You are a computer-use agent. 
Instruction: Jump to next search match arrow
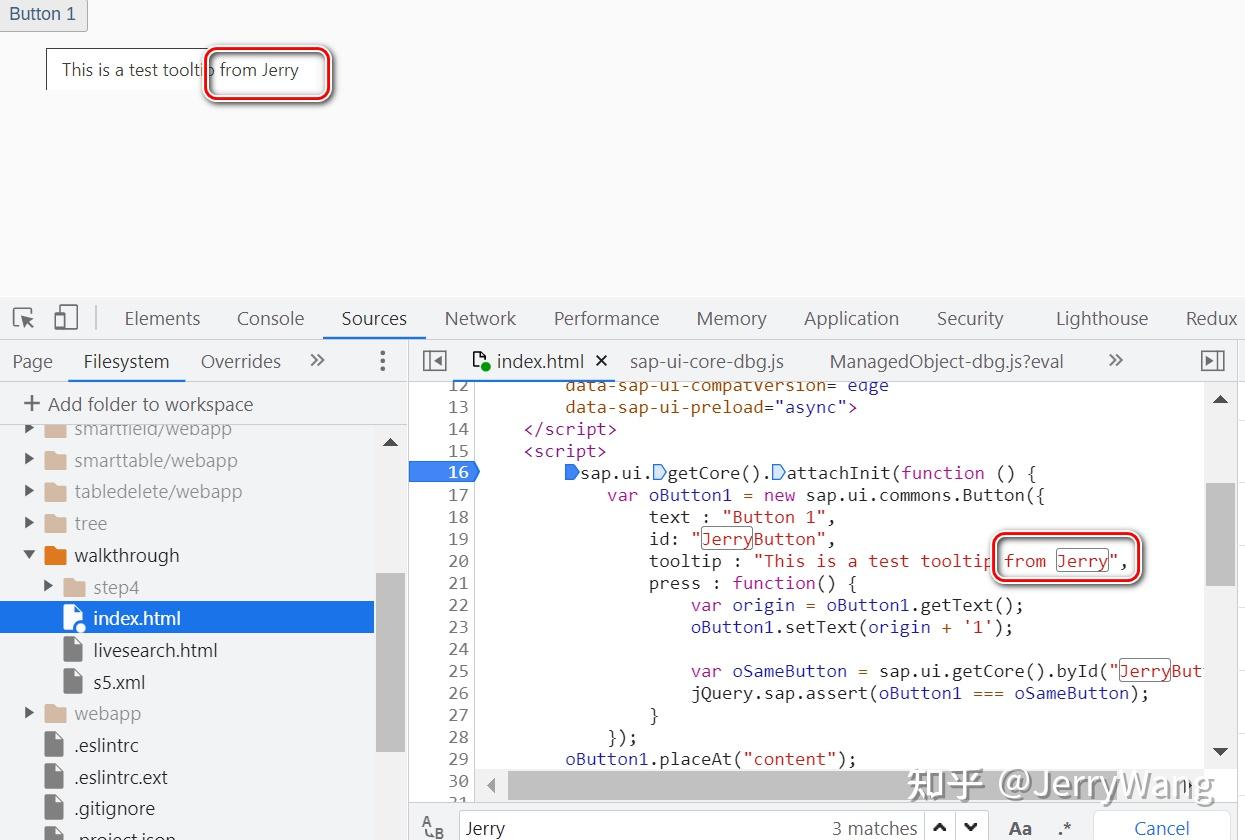970,827
